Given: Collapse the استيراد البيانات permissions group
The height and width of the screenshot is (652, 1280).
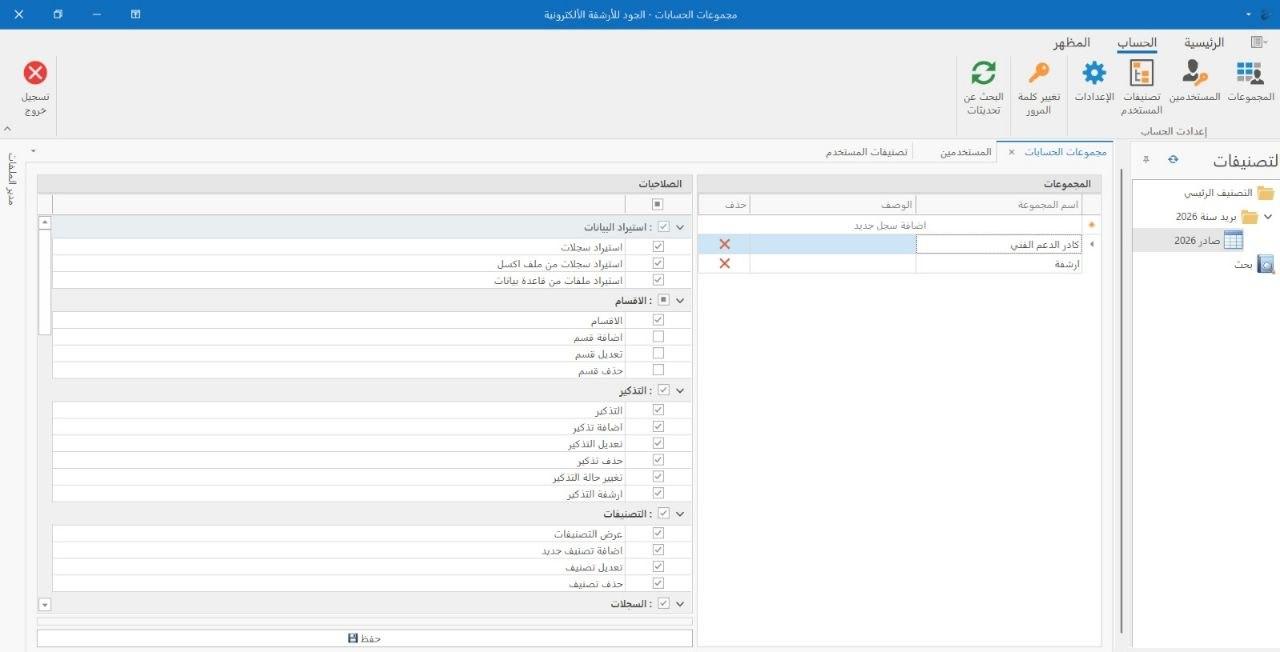Looking at the screenshot, I should point(680,227).
